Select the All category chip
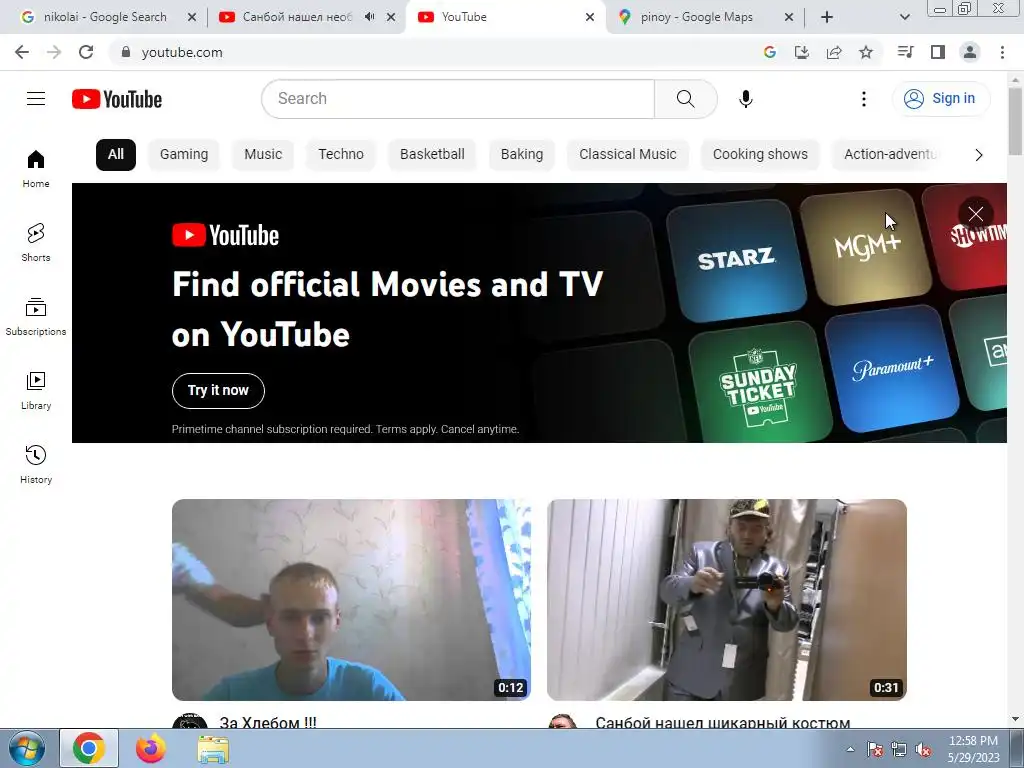 [116, 155]
